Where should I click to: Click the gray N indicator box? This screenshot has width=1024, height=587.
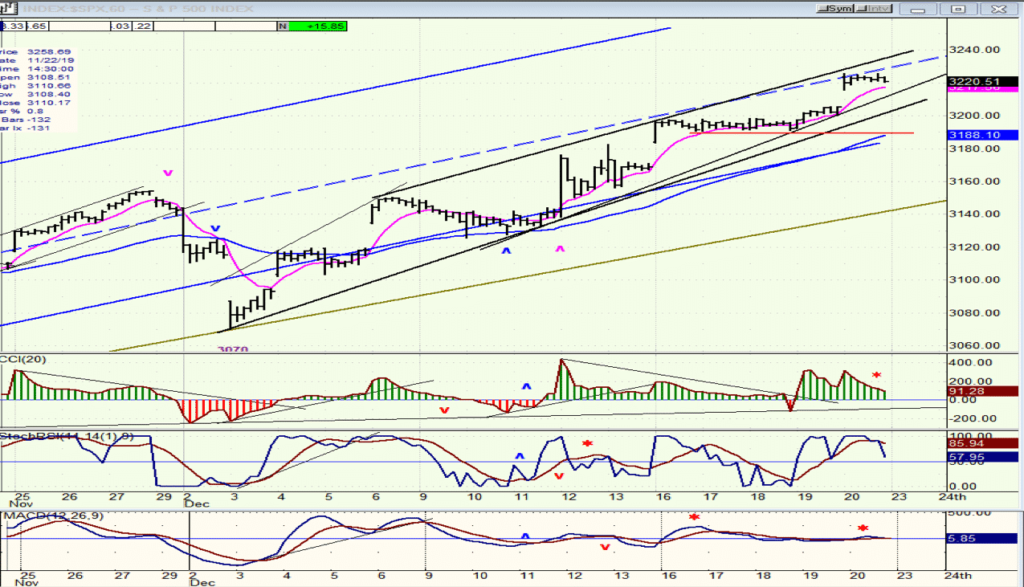(x=283, y=26)
